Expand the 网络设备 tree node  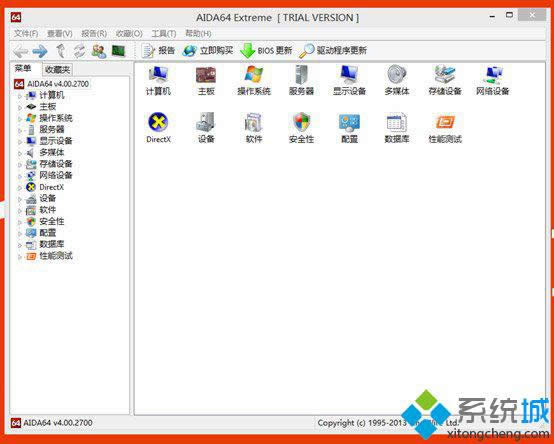(20, 176)
